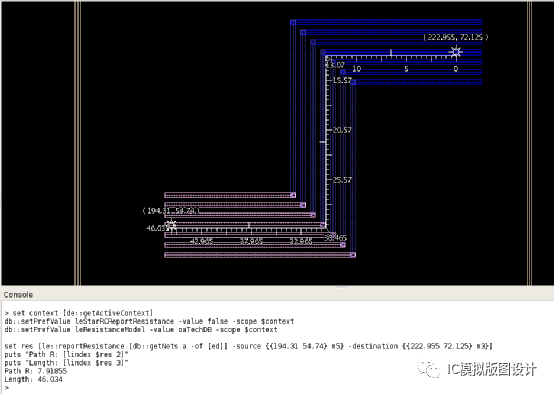
Task: Click the ruler tick label 20.57
Action: 342,130
